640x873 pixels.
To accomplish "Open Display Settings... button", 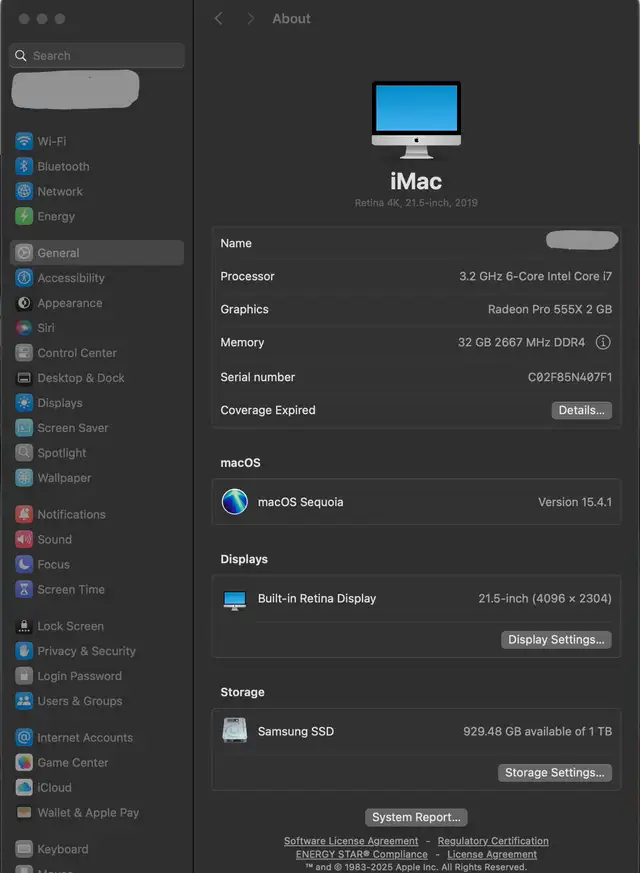I will point(556,640).
